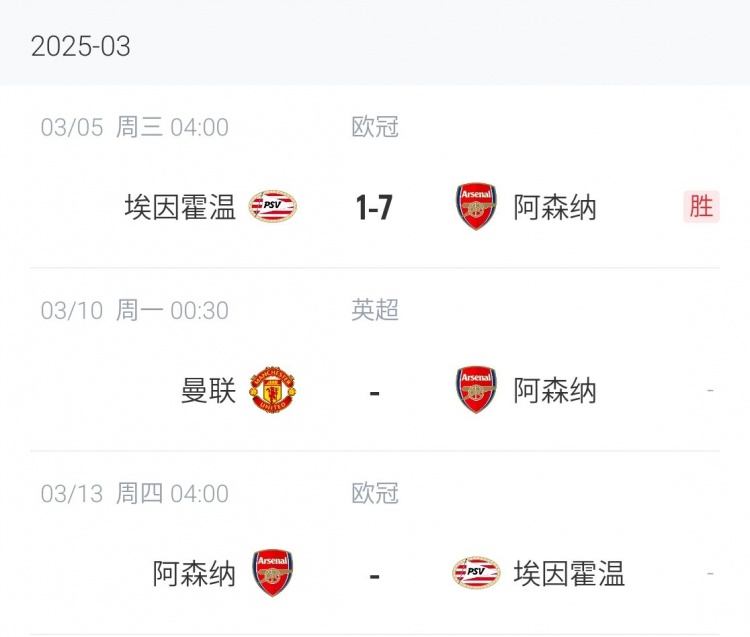Click 阿森纳 name in the 1-7 match
The image size is (750, 637).
pyautogui.click(x=555, y=207)
